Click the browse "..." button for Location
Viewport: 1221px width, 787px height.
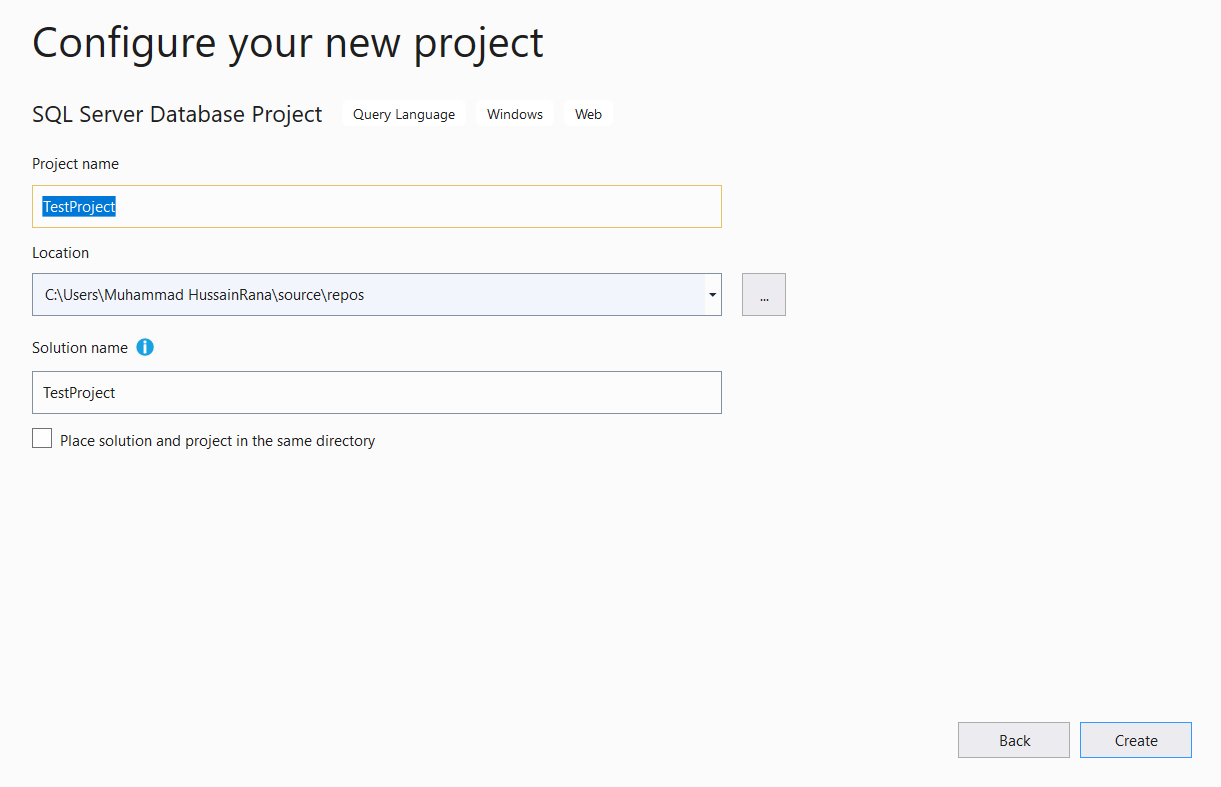763,294
